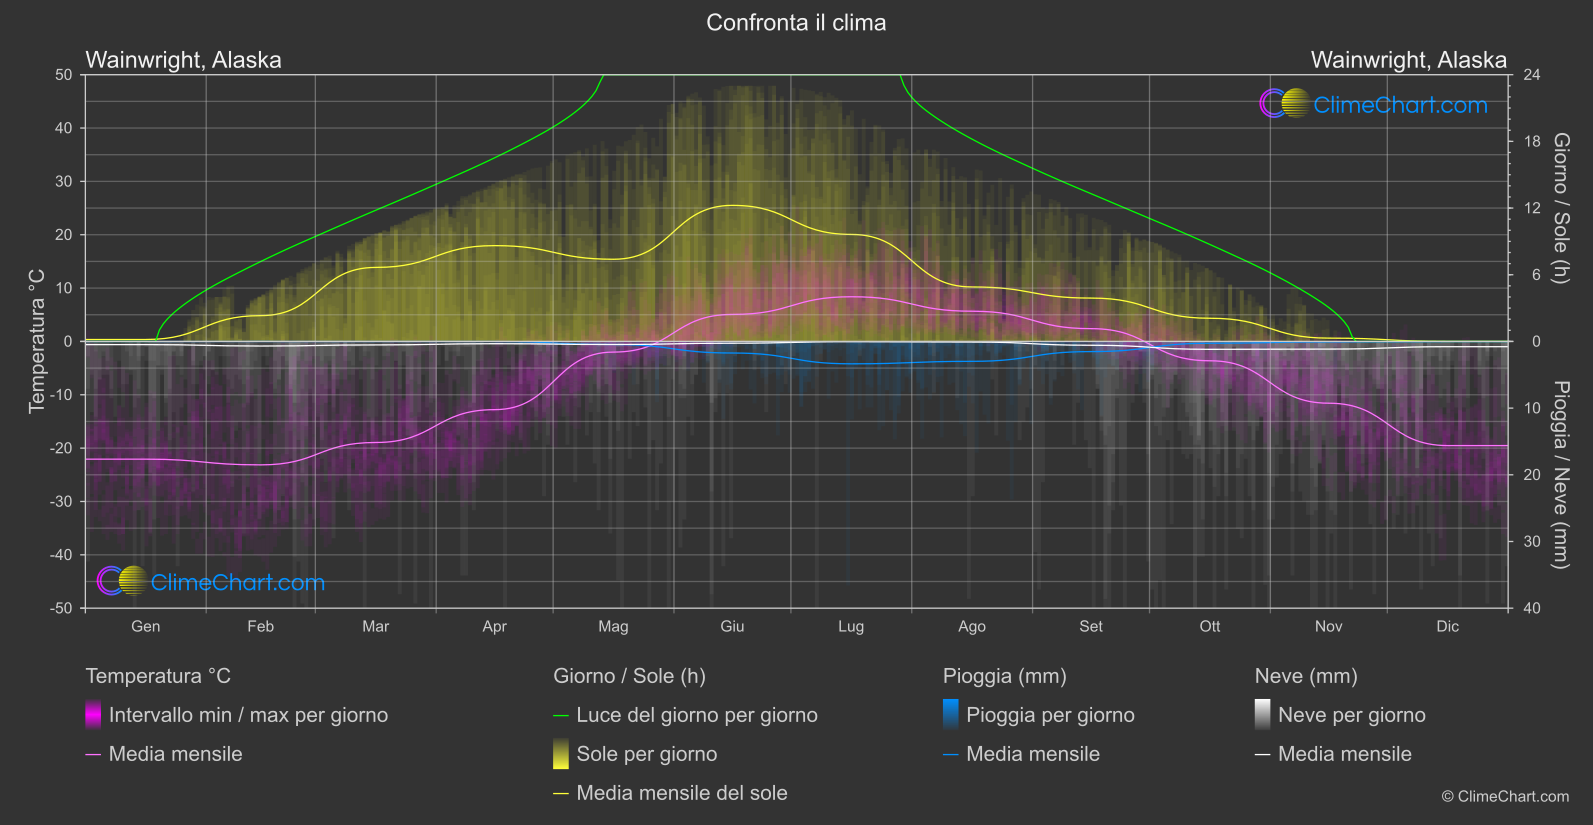The image size is (1593, 825).
Task: Click the 'Giu' month label
Action: 732,626
